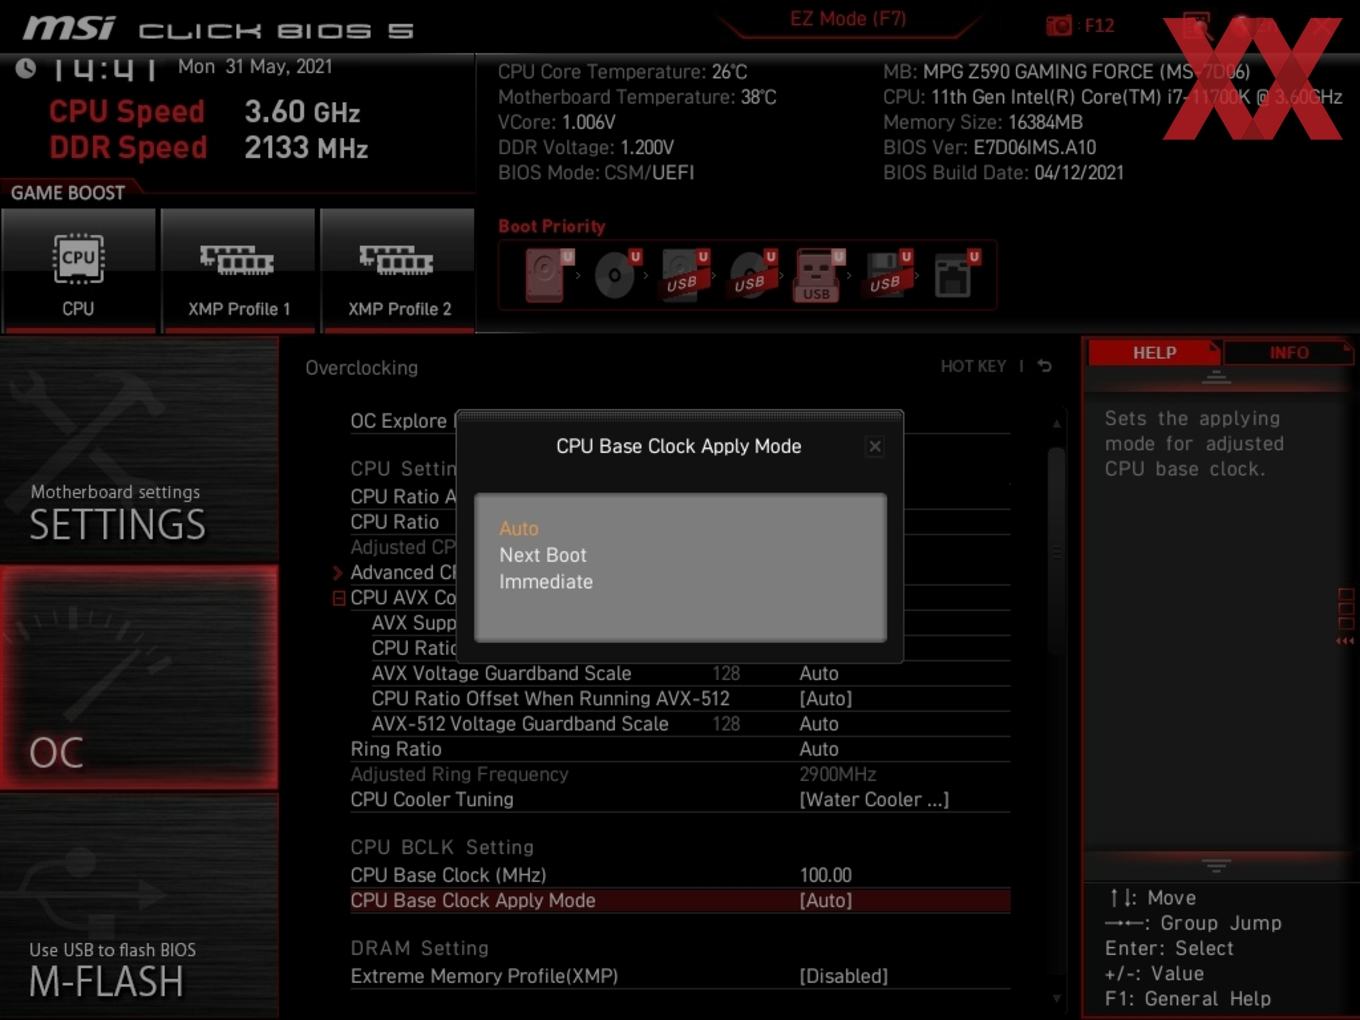This screenshot has height=1020, width=1360.
Task: Open Extreme Memory Profile [Disabled] dropdown
Action: click(x=843, y=976)
